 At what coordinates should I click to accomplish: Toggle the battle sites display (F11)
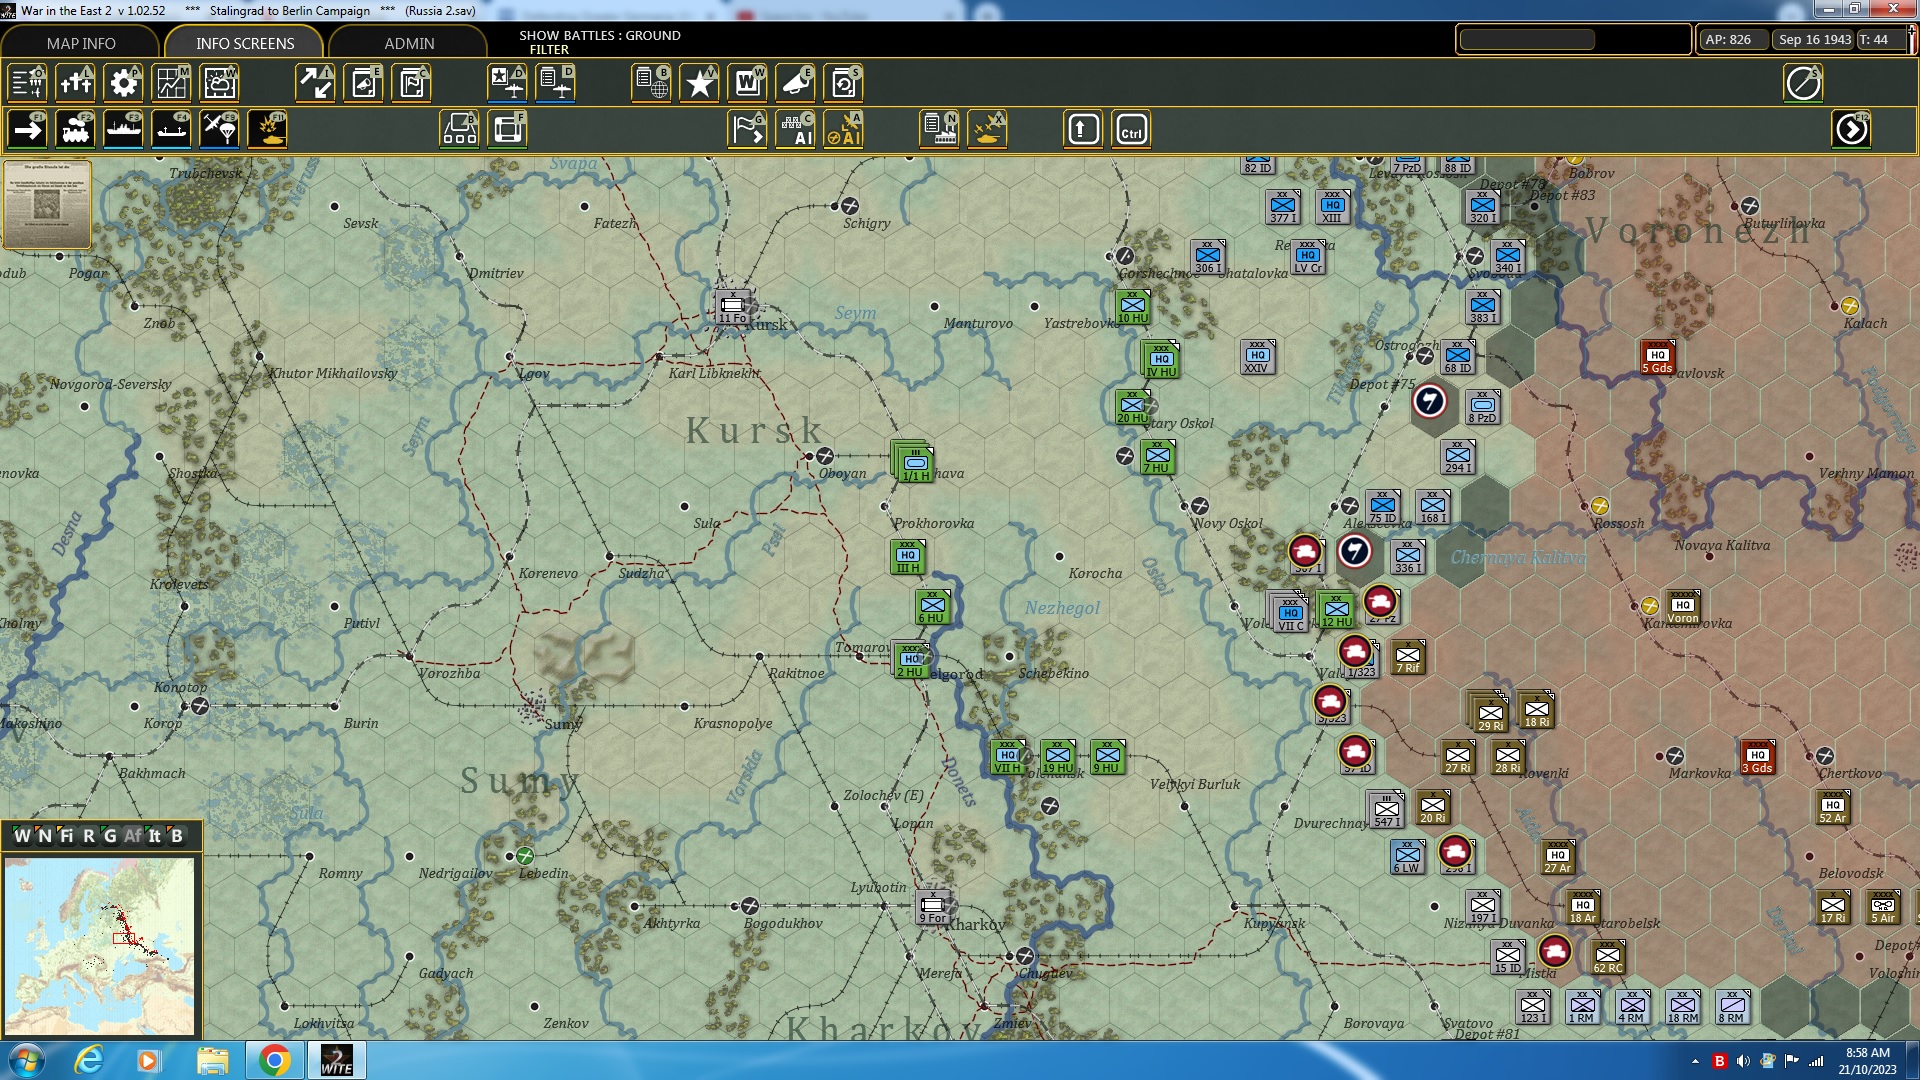pos(267,130)
